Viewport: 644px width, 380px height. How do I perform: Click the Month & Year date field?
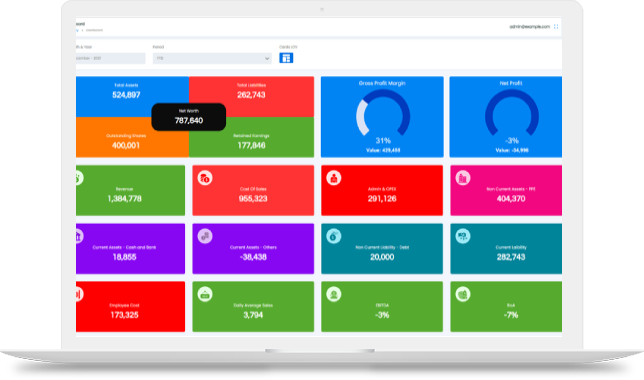point(110,58)
